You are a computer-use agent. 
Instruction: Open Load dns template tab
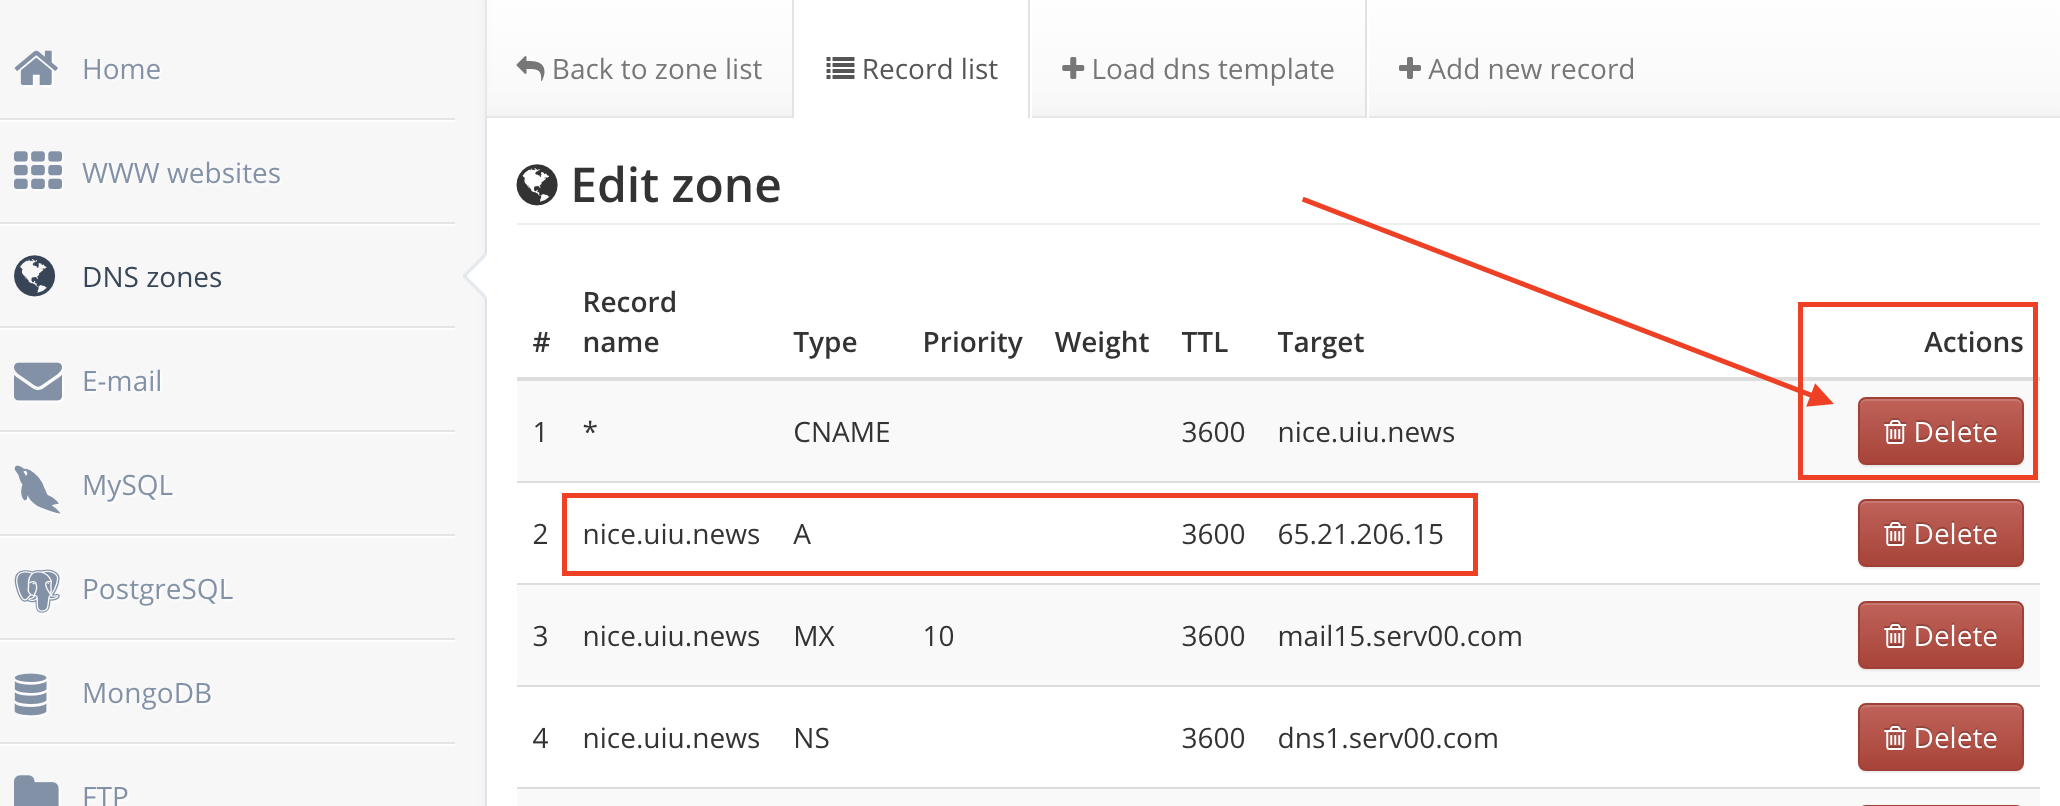(1198, 69)
